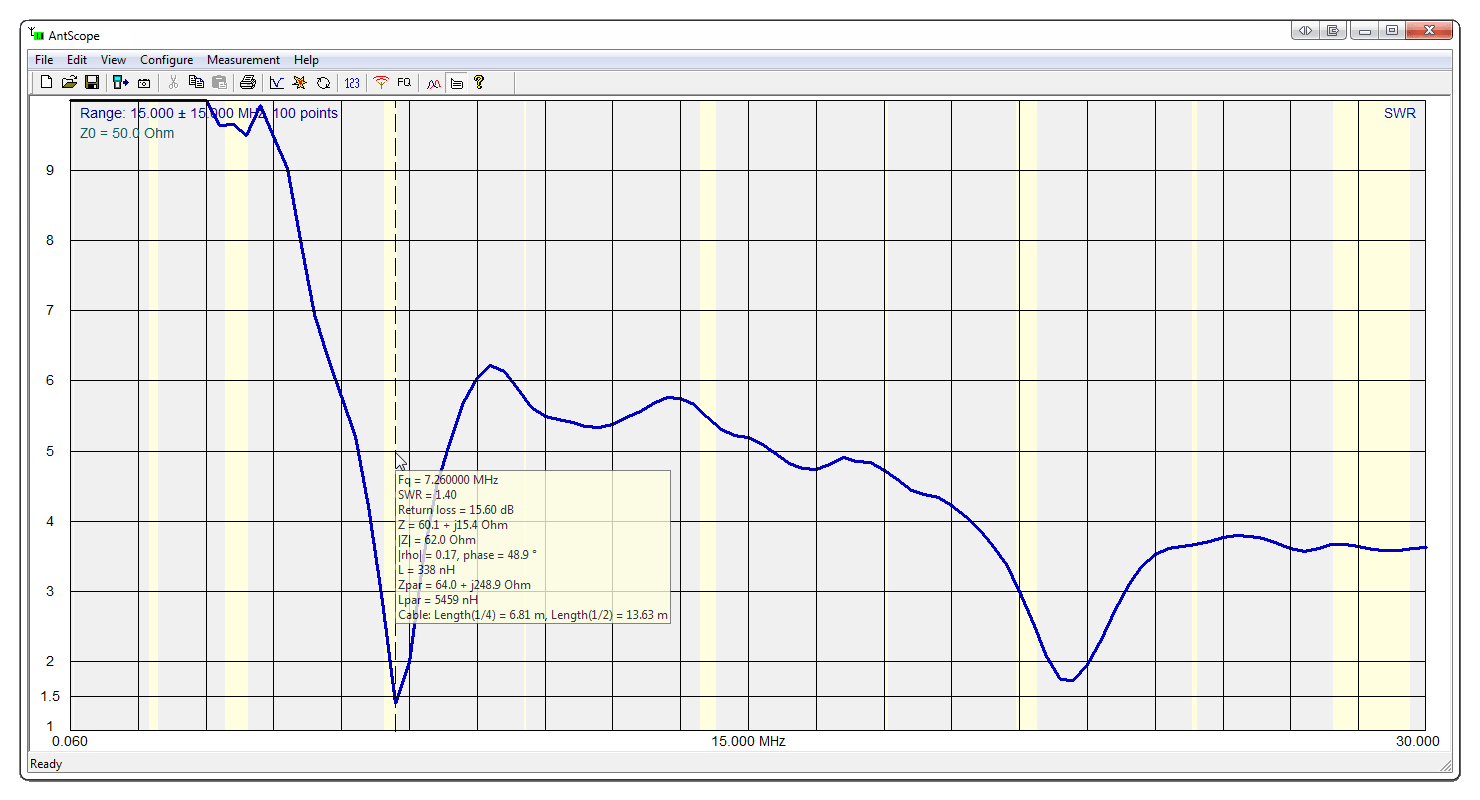Click the red-blue dual curves icon
The width and height of the screenshot is (1480, 800).
[434, 83]
